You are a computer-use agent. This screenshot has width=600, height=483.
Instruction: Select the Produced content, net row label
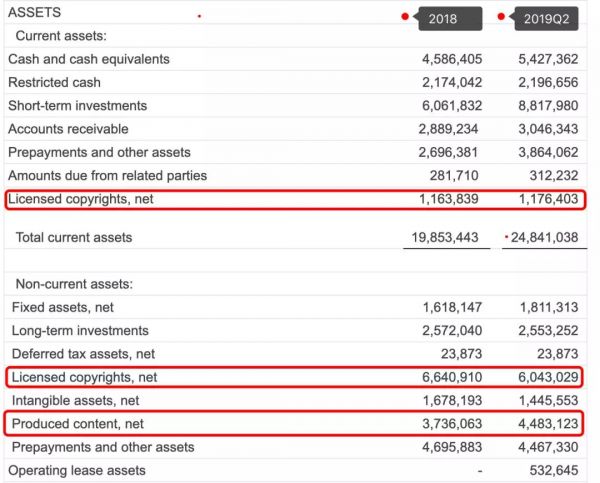[78, 424]
